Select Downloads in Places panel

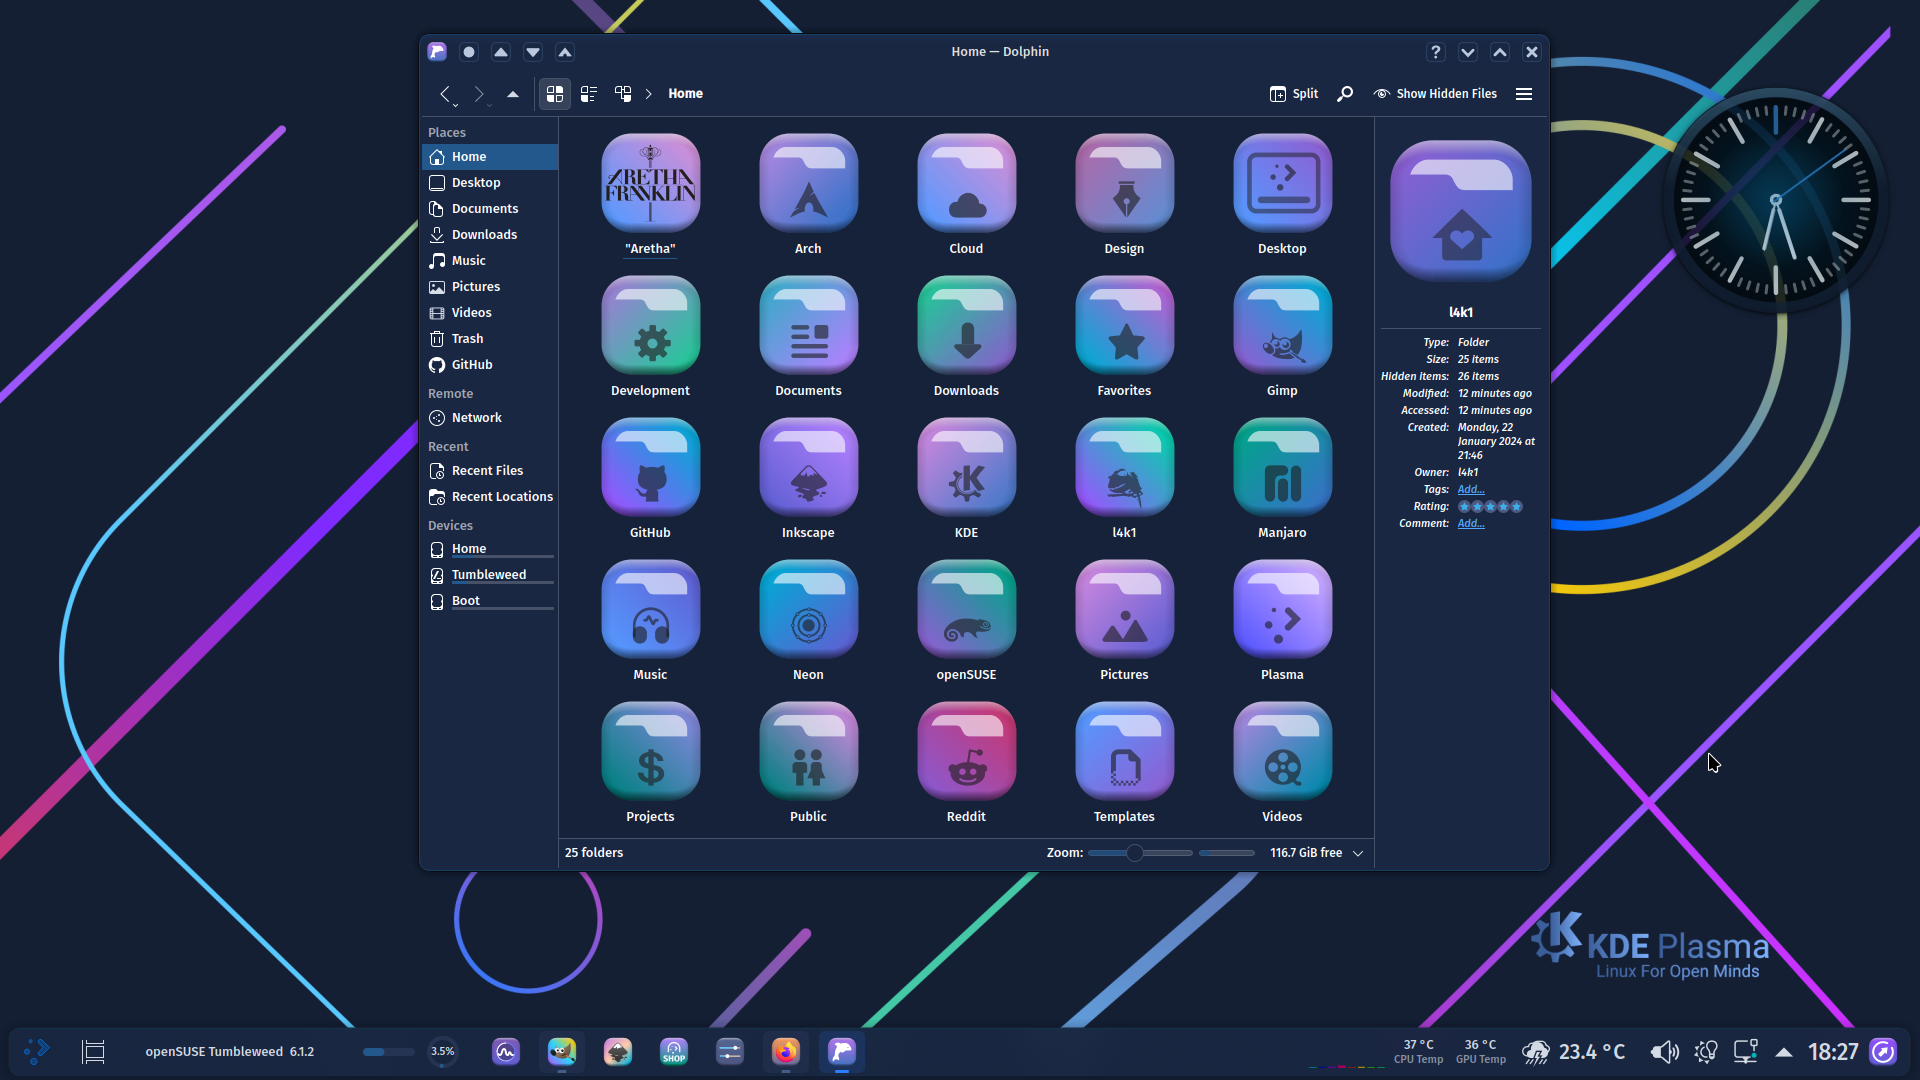pyautogui.click(x=489, y=235)
